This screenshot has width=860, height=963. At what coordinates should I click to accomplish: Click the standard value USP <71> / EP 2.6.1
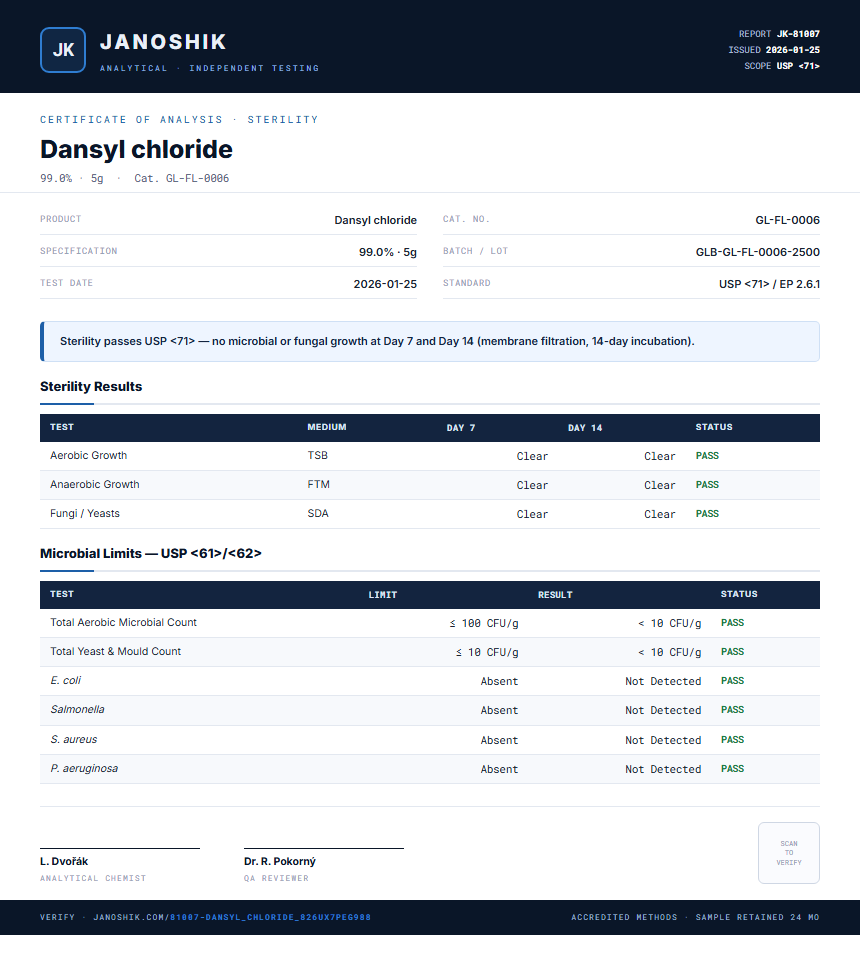pos(769,284)
